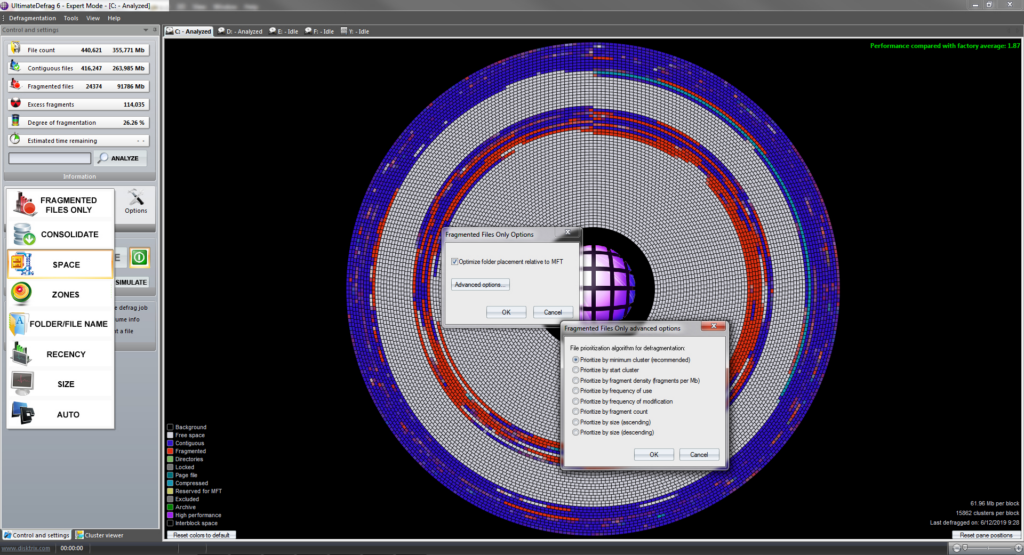Screen dimensions: 1024x555
Task: Cancel the advanced options dialog
Action: point(699,454)
